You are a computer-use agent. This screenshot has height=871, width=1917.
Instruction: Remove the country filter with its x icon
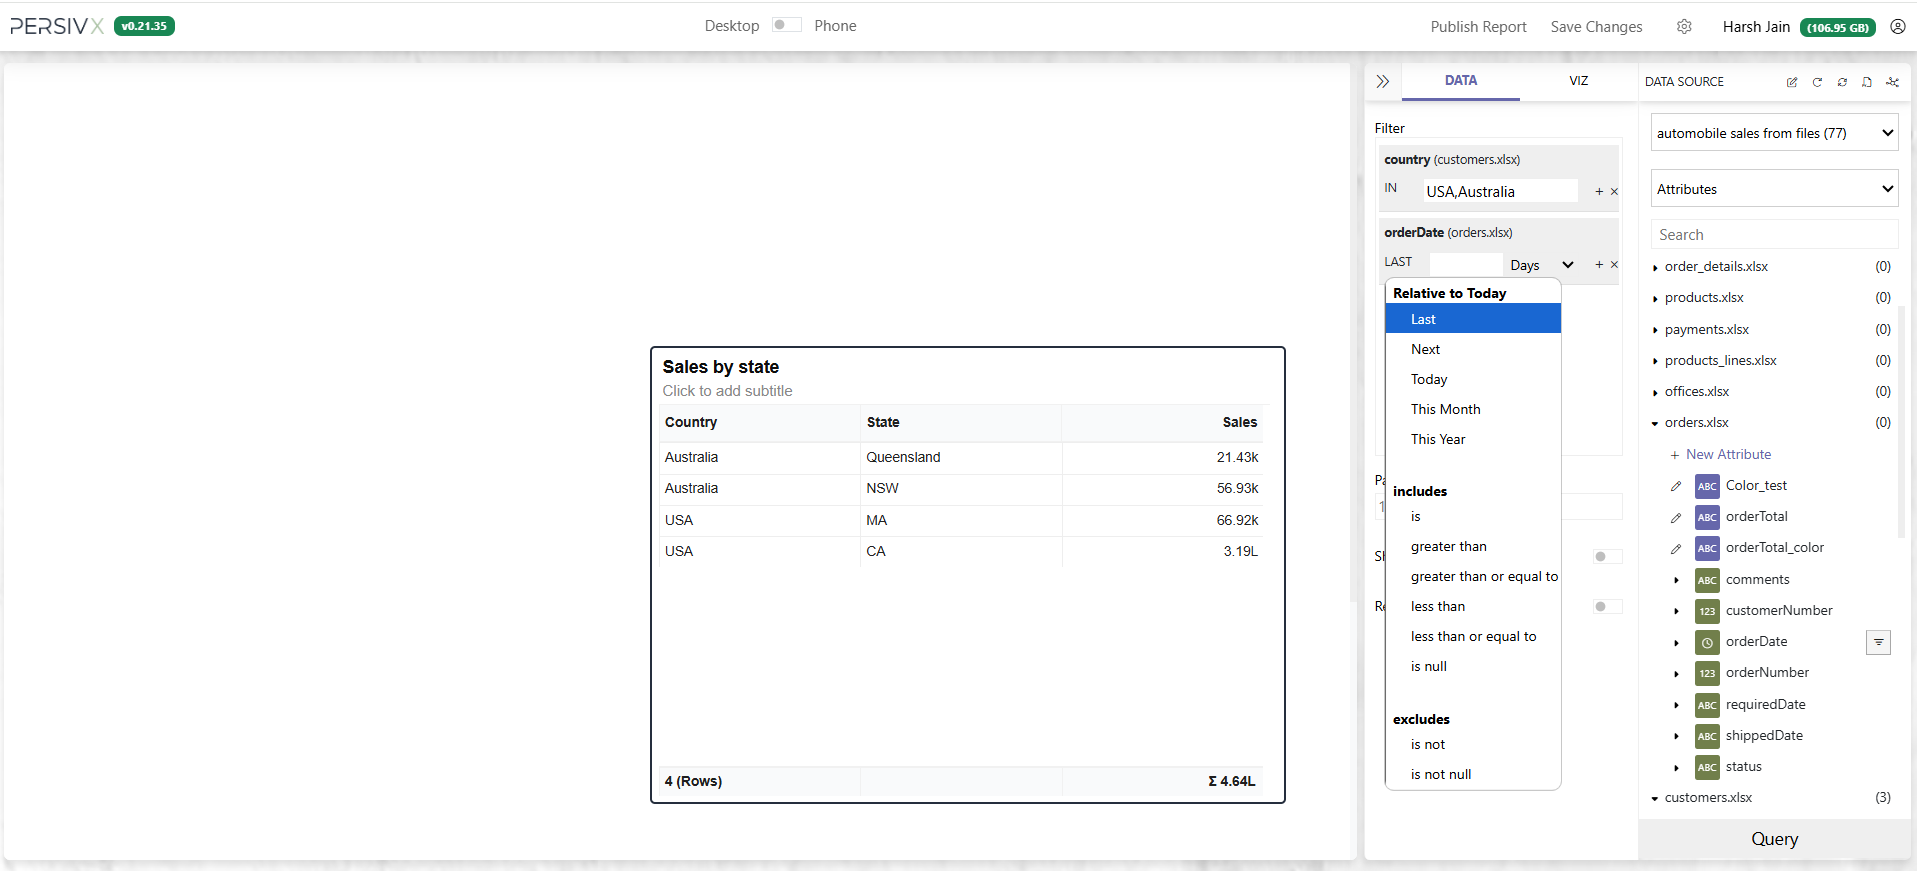[x=1614, y=191]
